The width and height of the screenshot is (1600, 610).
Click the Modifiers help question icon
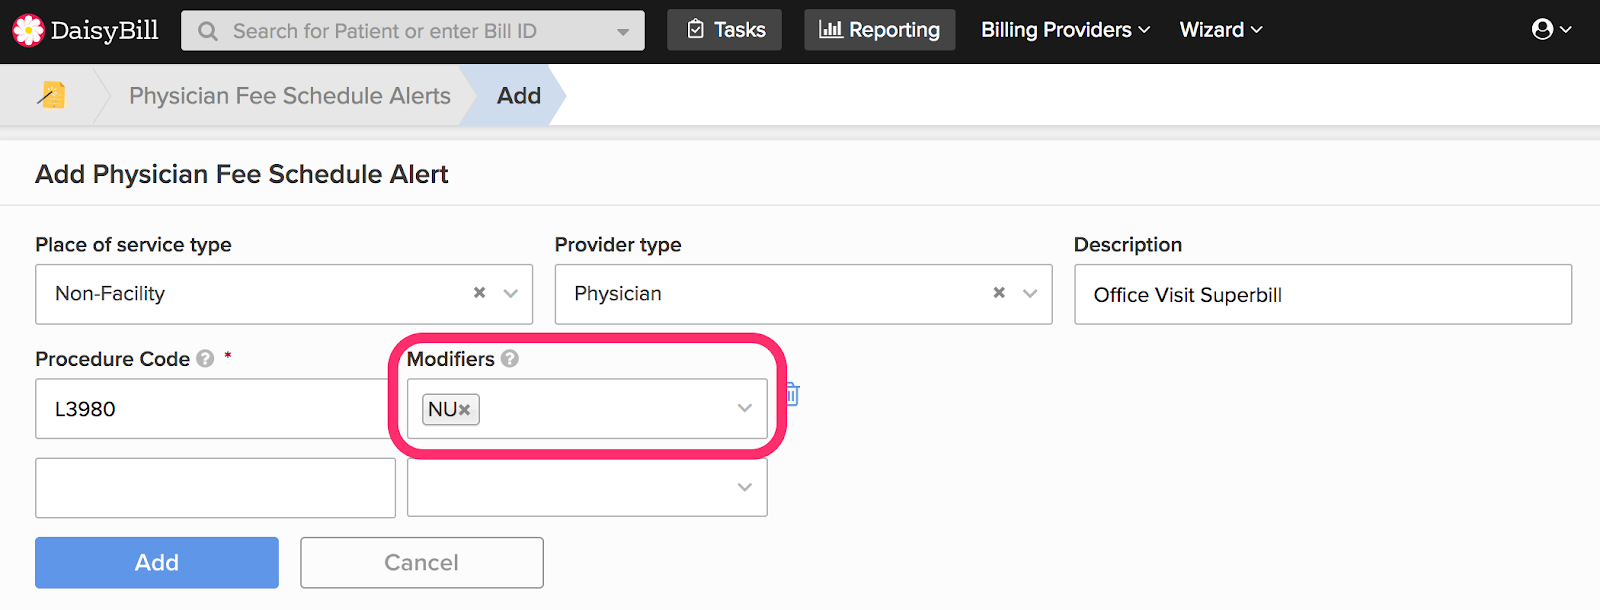pyautogui.click(x=510, y=359)
